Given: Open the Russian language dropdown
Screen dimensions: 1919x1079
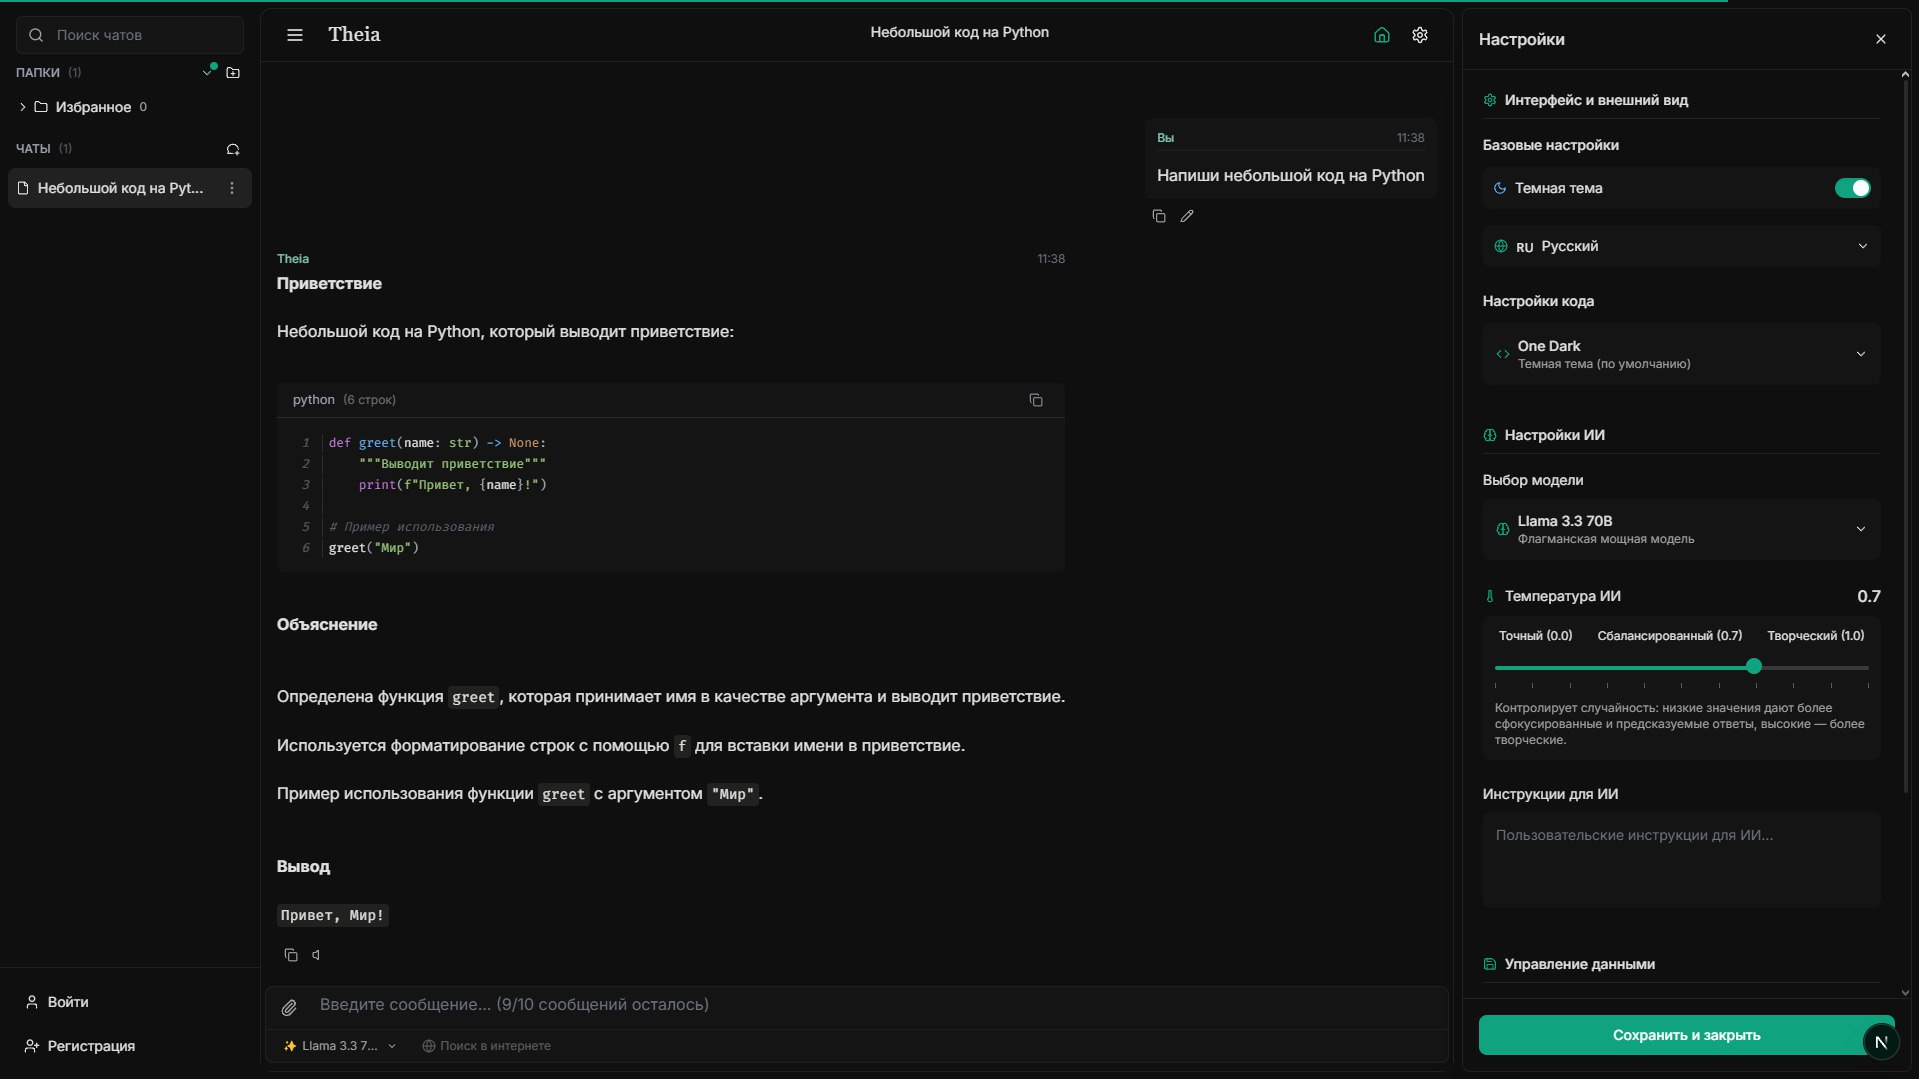Looking at the screenshot, I should [1681, 247].
